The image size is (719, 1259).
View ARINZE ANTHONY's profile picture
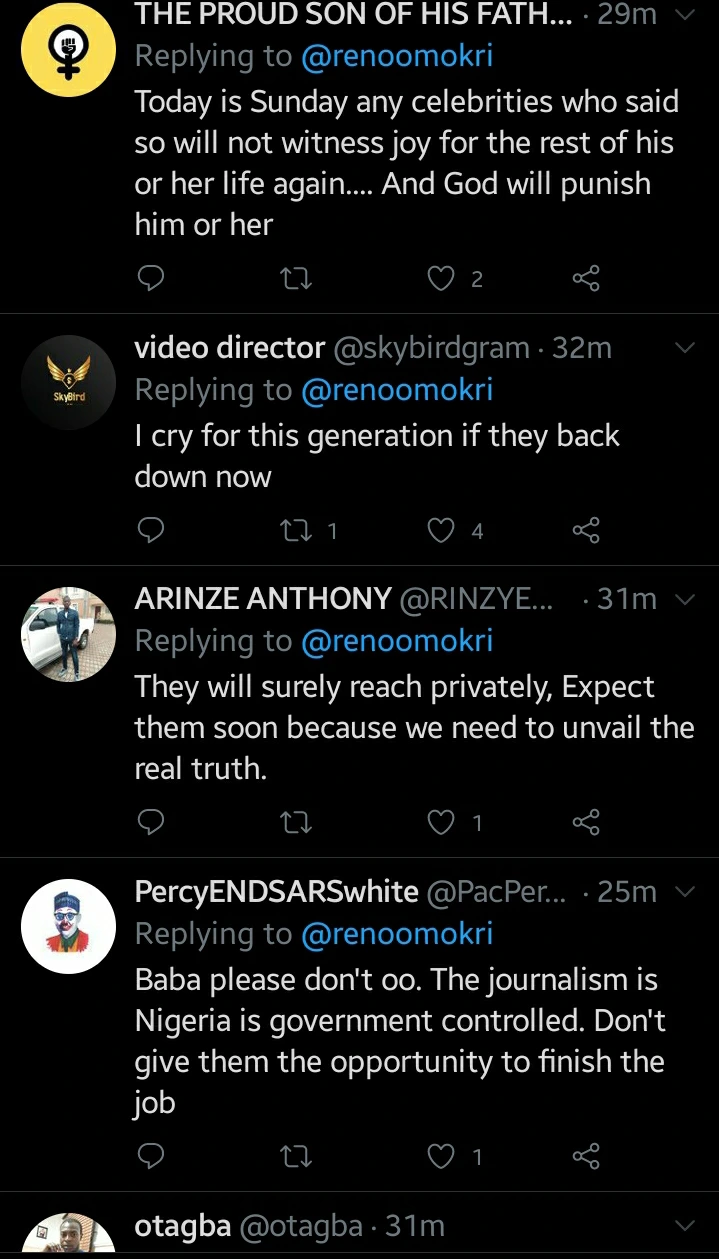tap(69, 634)
